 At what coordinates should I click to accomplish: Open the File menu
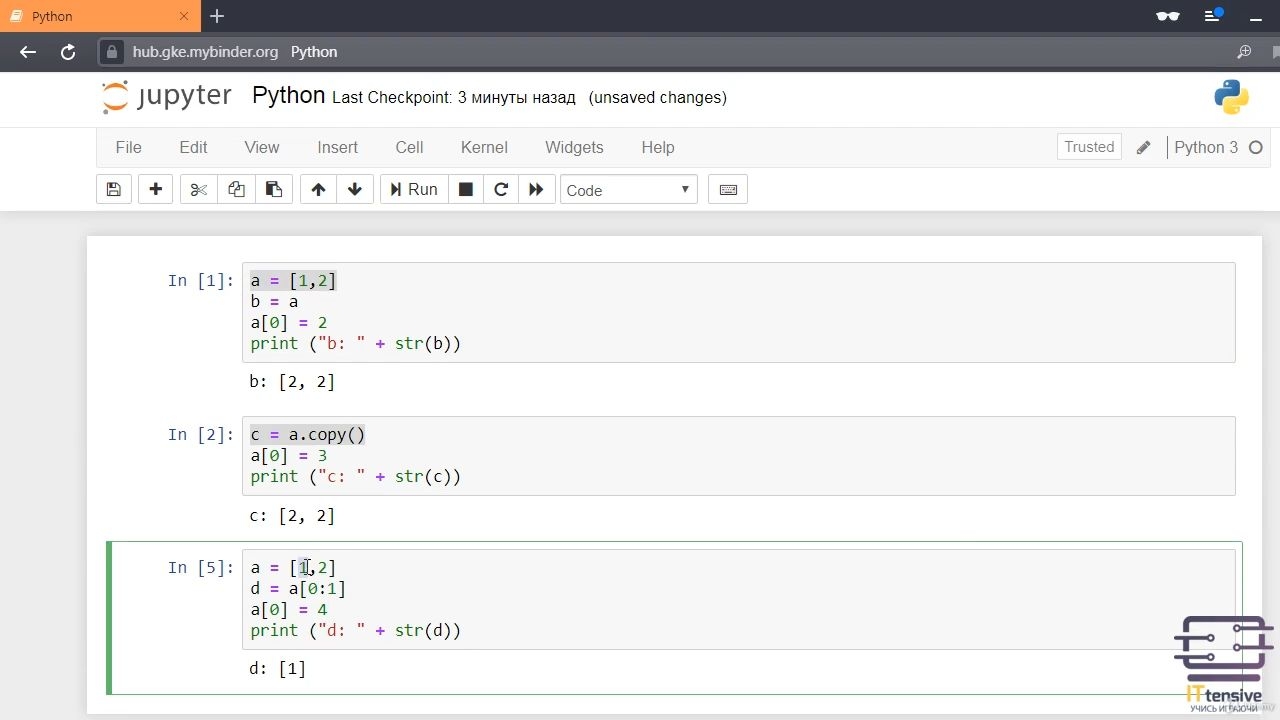(x=129, y=147)
